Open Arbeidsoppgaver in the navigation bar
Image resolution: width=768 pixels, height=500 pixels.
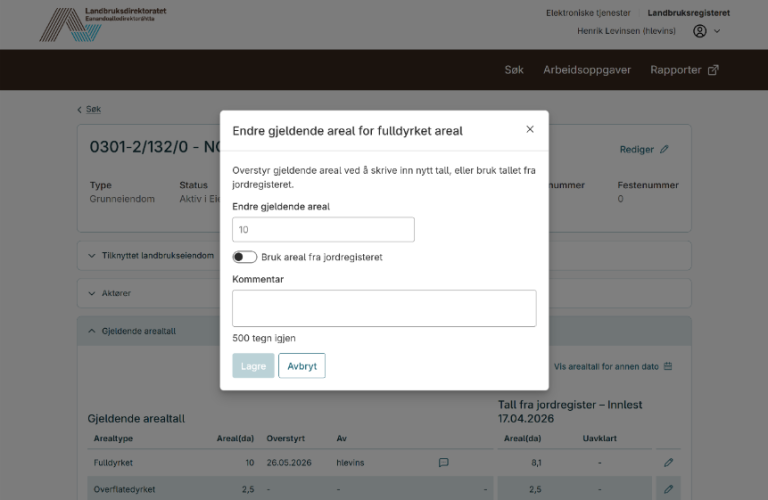(587, 70)
